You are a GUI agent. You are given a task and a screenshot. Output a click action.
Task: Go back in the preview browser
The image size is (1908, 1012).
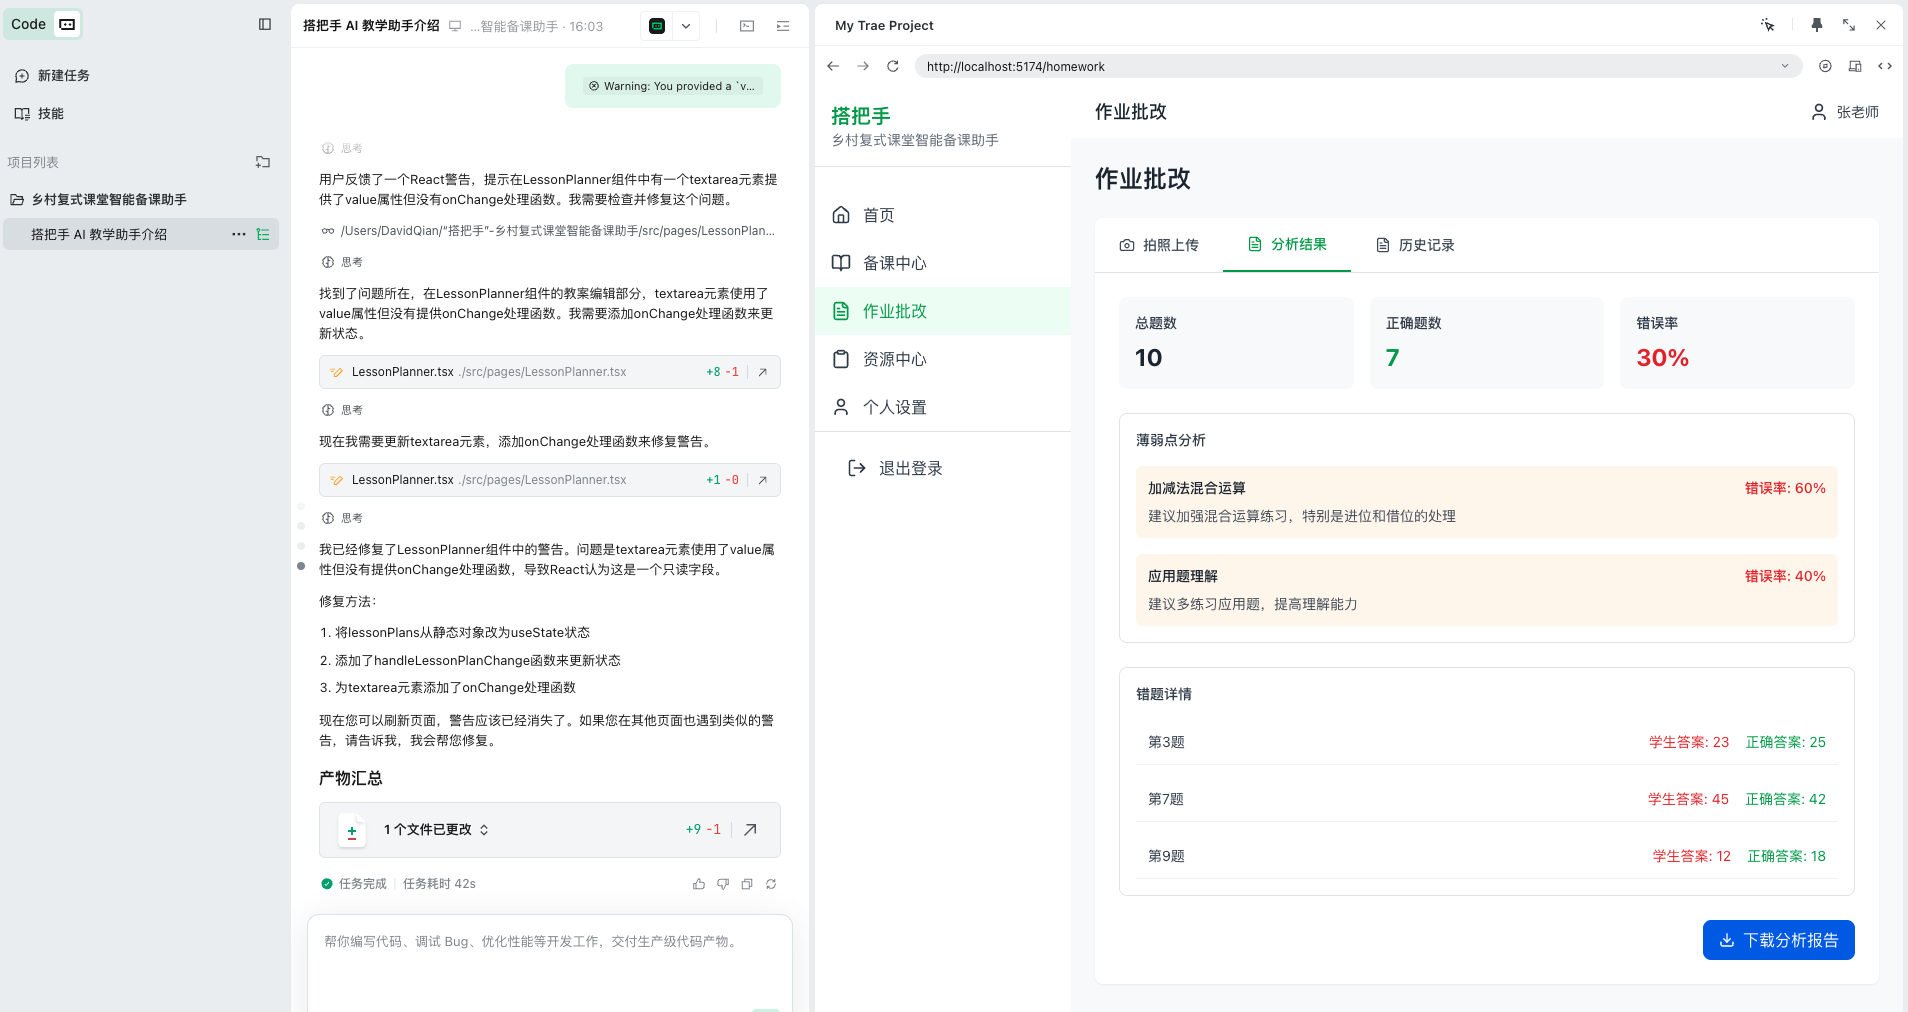pyautogui.click(x=833, y=66)
